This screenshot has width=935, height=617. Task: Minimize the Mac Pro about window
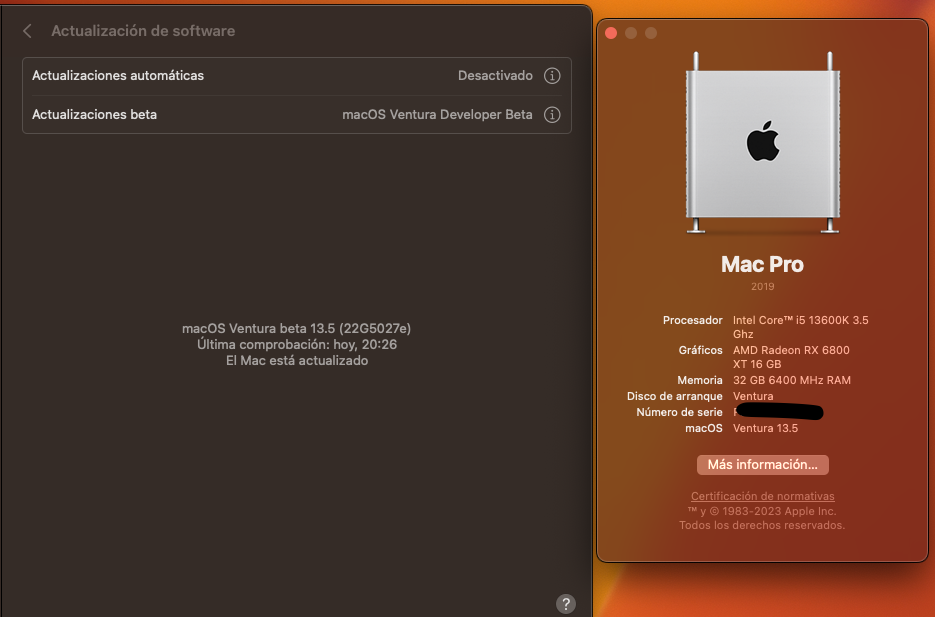click(x=631, y=33)
